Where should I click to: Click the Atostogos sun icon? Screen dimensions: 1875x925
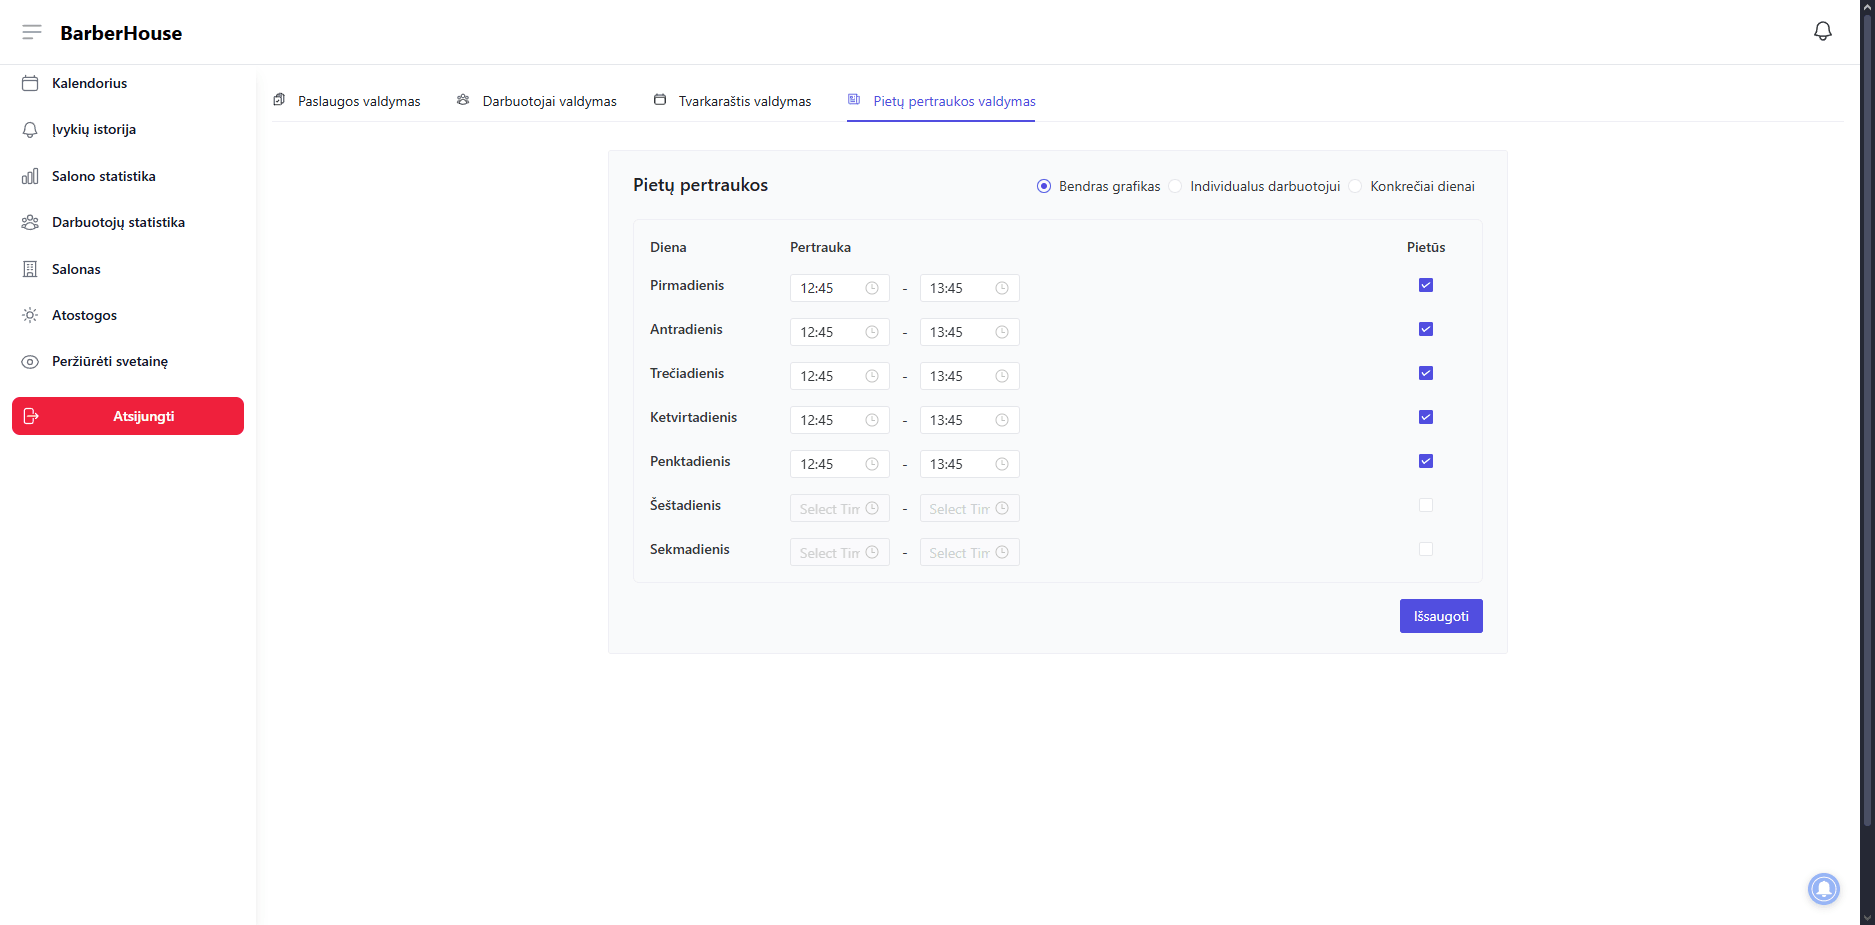pyautogui.click(x=30, y=315)
